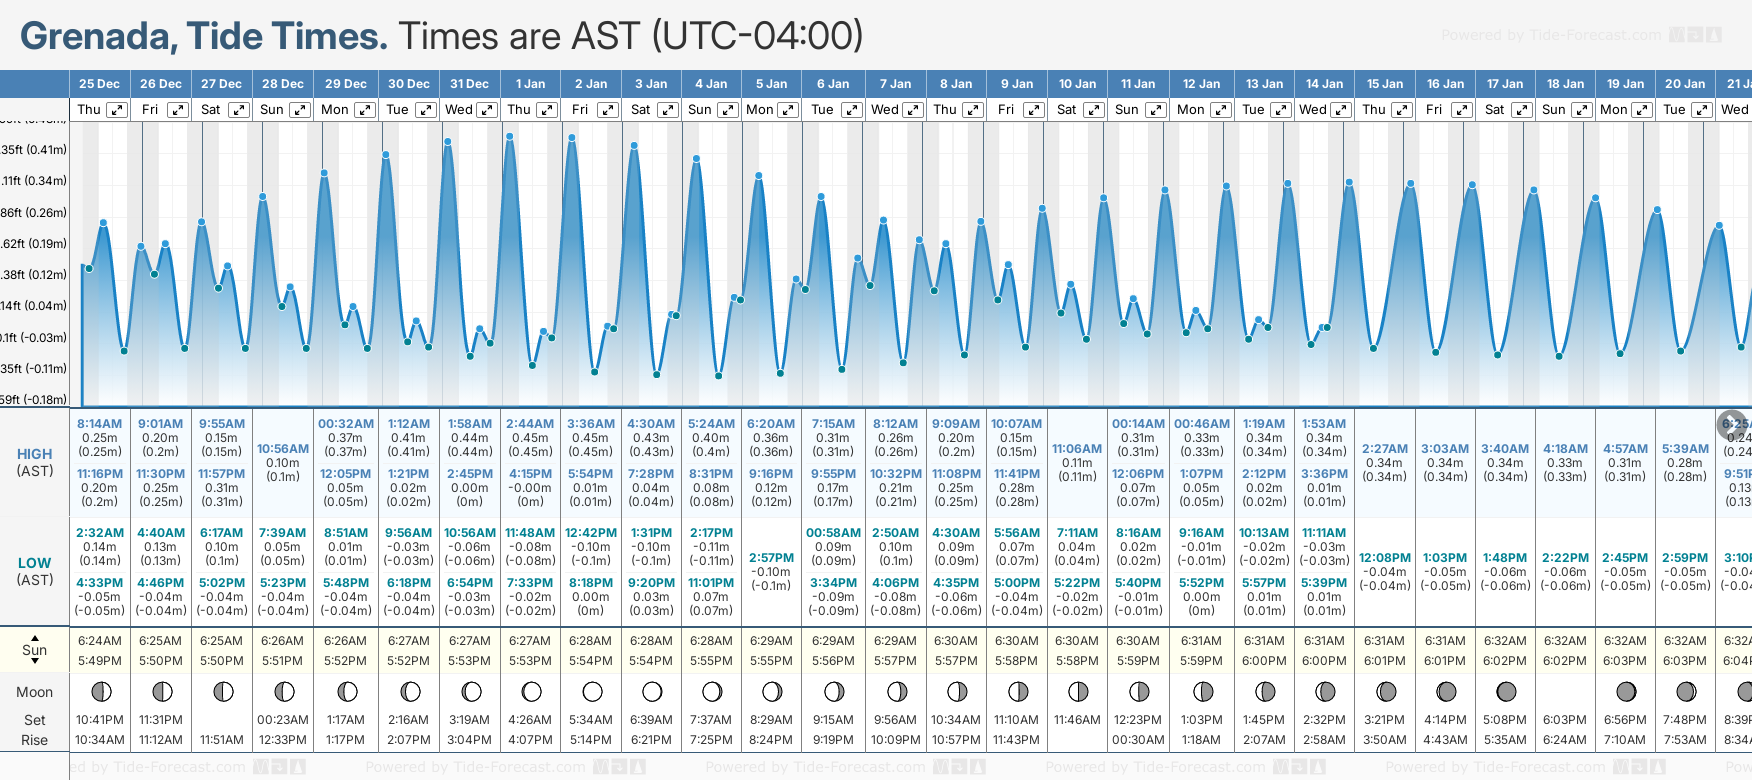1752x780 pixels.
Task: Expand the Sun 28 Dec day view
Action: tap(299, 110)
